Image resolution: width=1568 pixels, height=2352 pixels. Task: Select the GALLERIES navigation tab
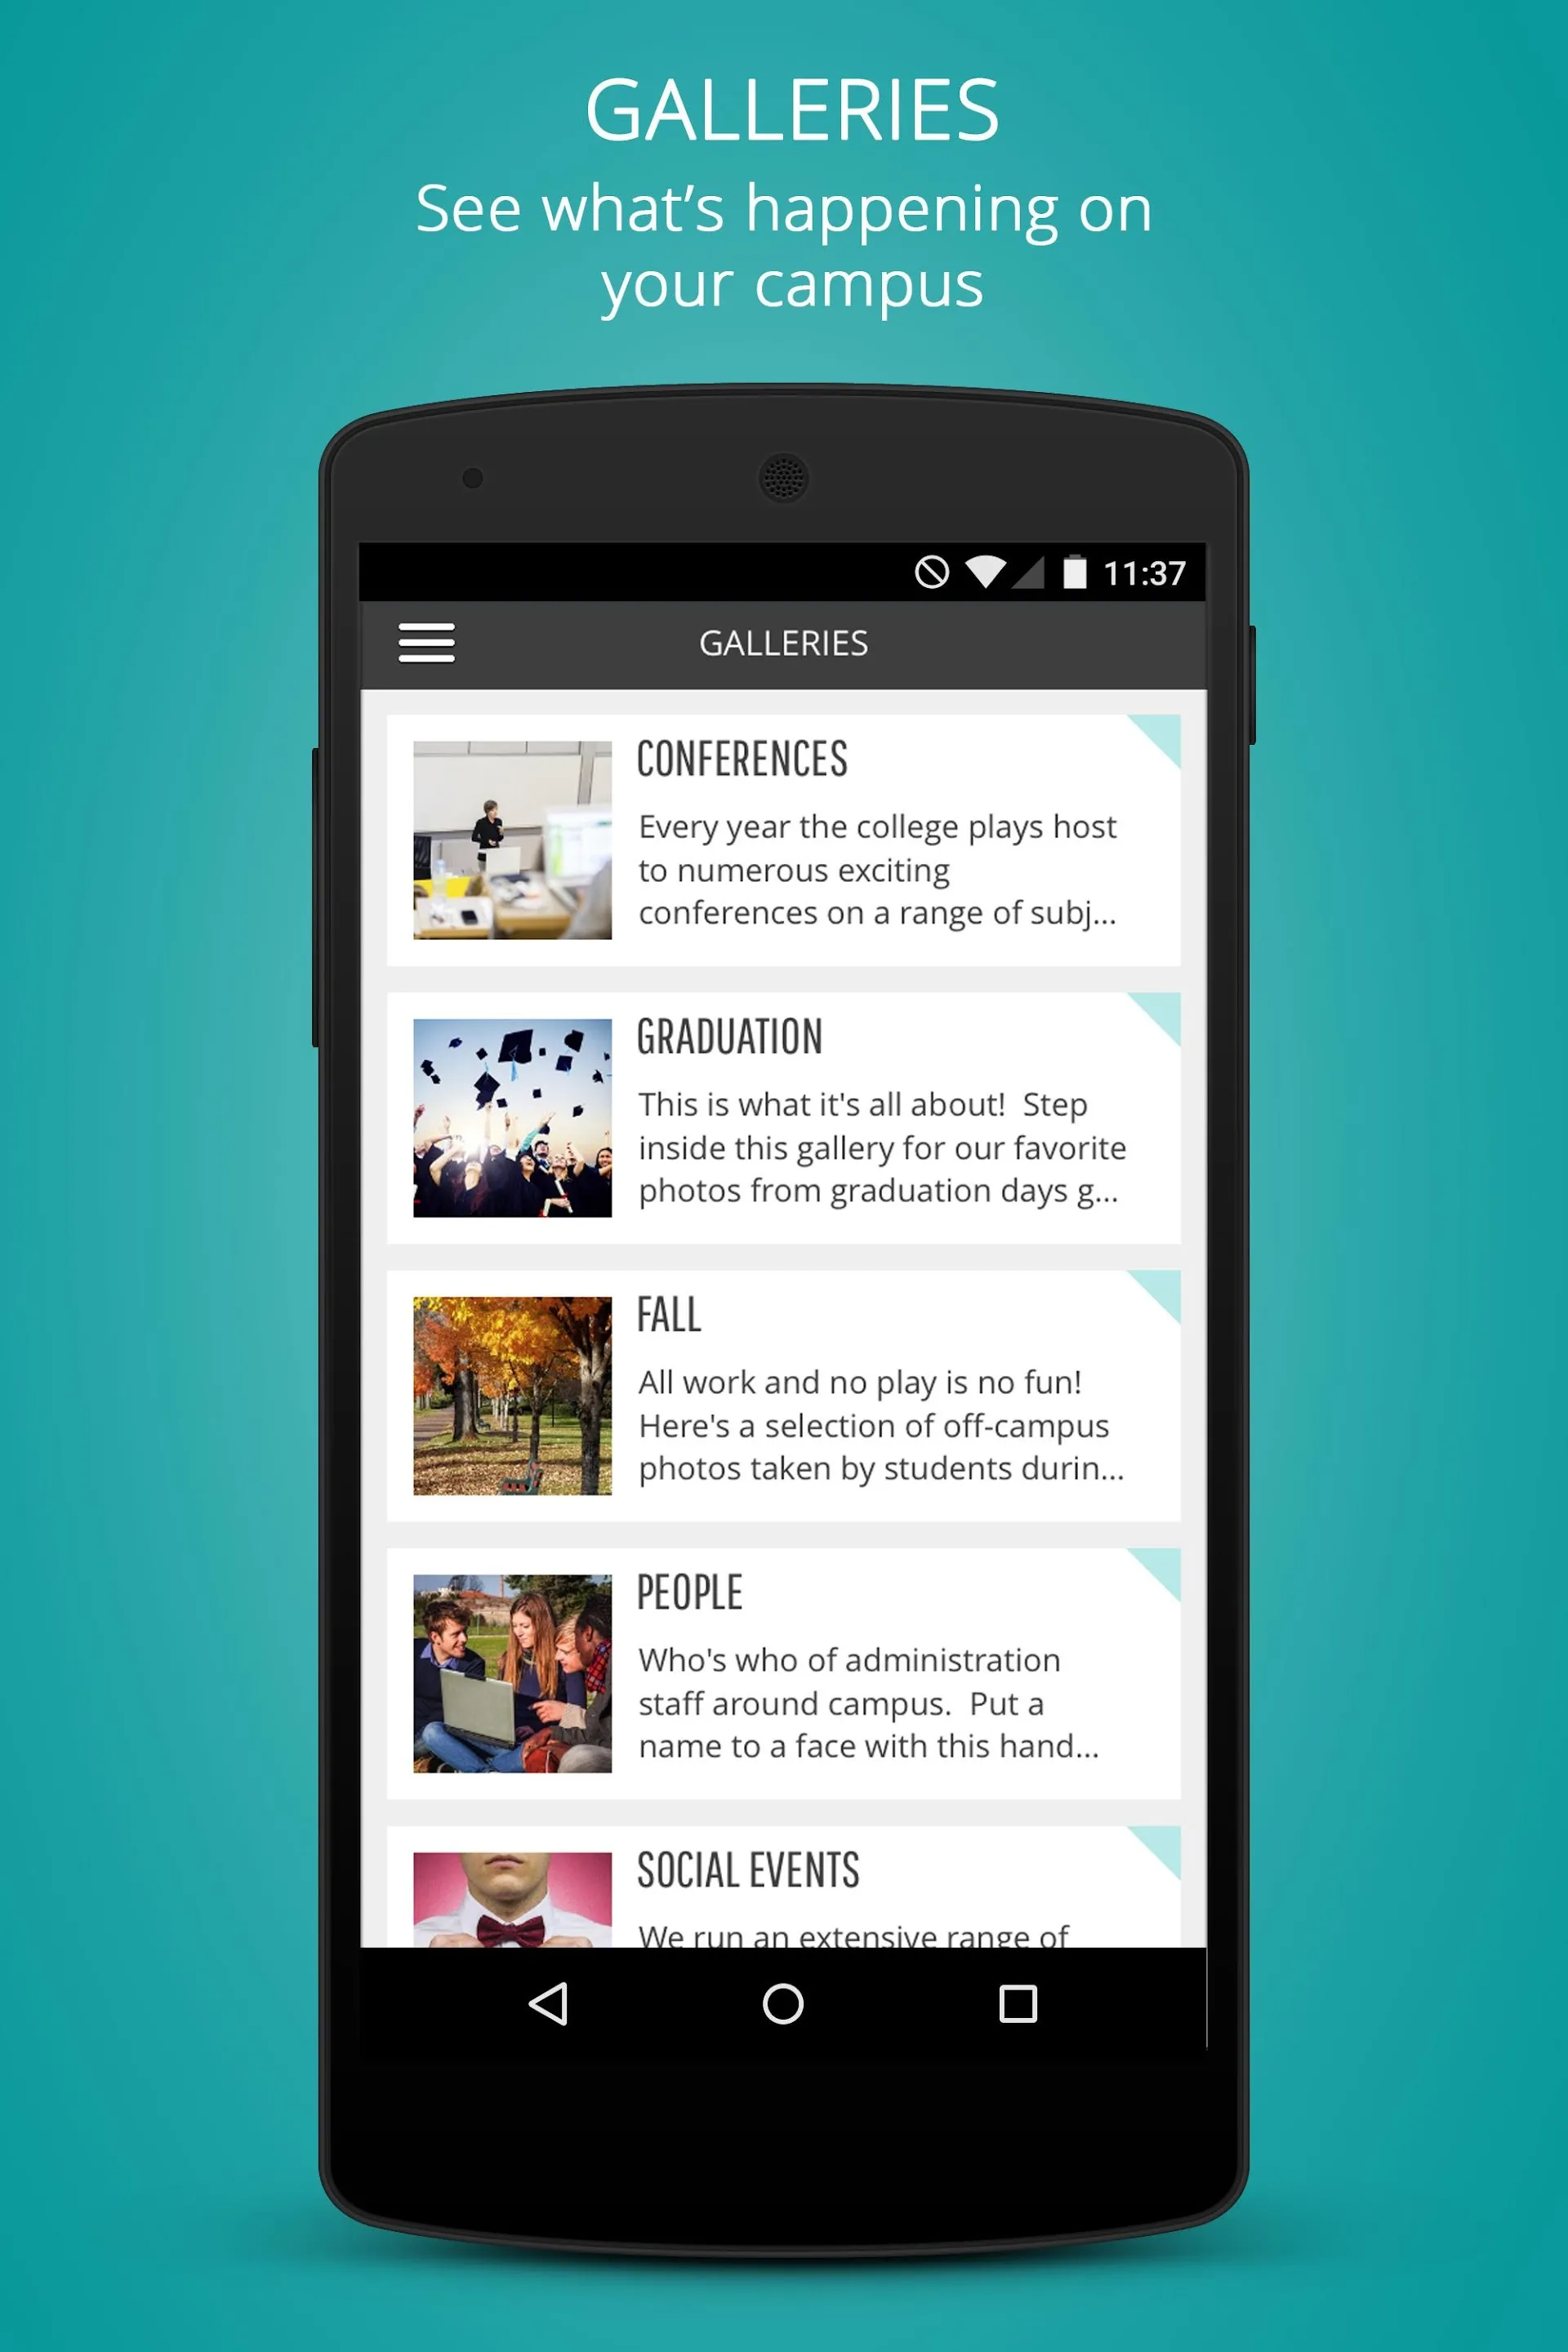[x=782, y=642]
